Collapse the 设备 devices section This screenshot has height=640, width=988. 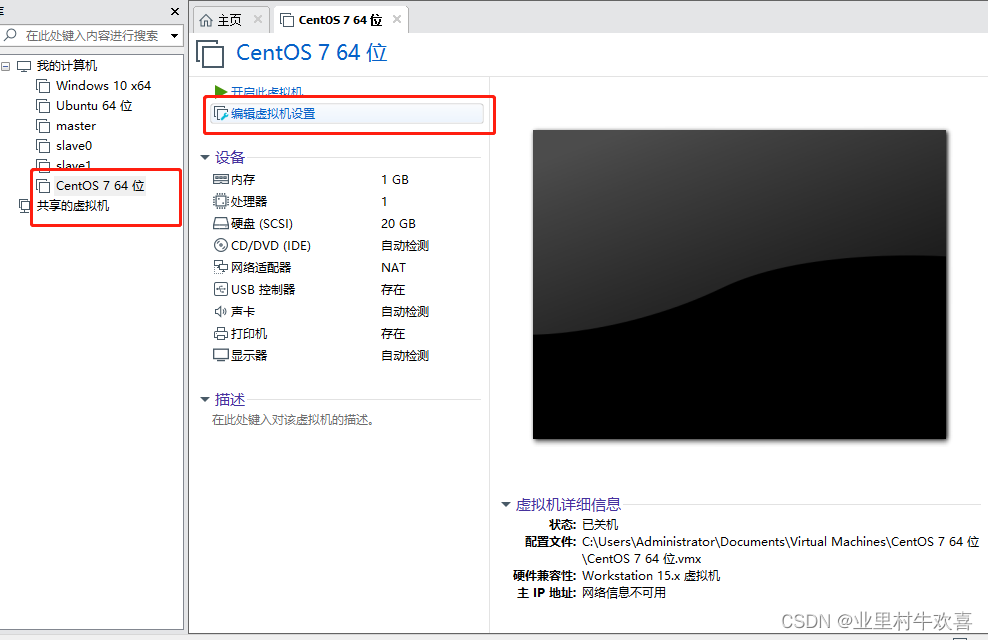(x=205, y=157)
